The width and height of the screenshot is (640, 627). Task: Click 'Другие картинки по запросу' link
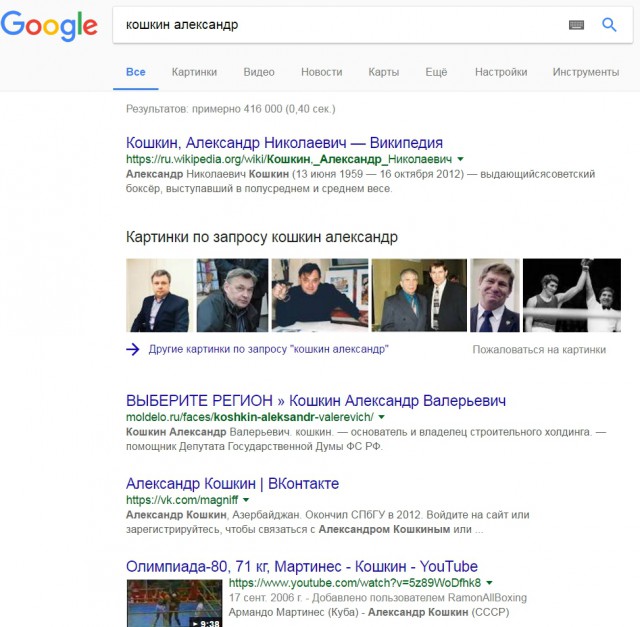269,349
